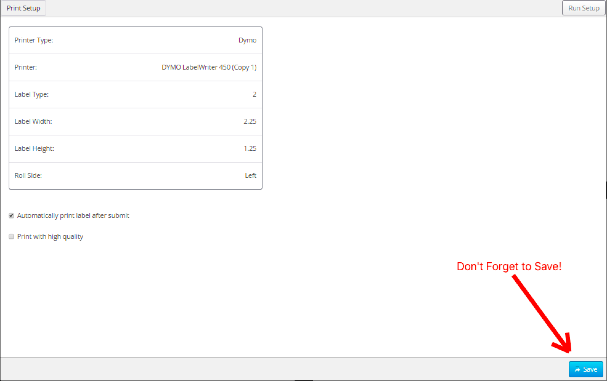This screenshot has height=381, width=607.
Task: Open the Print Setup tab
Action: tap(23, 8)
